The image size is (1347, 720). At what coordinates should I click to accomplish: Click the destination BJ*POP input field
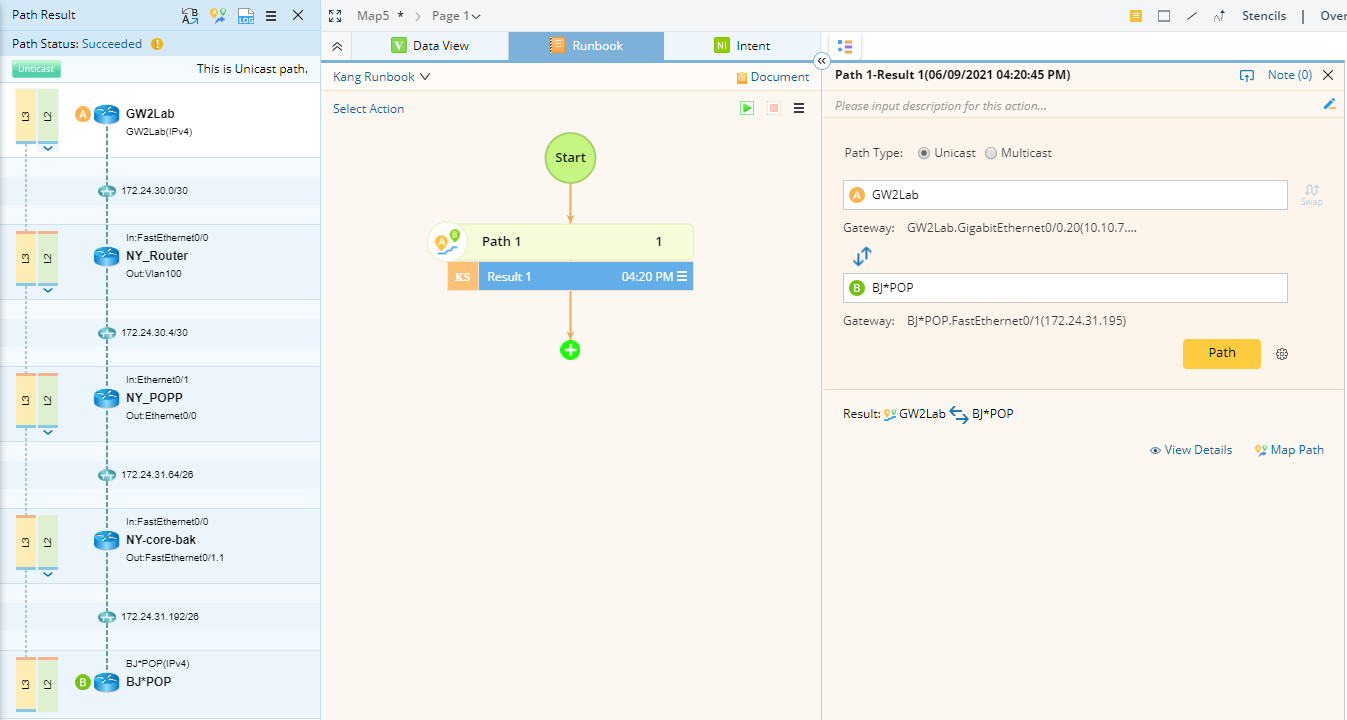[1065, 288]
